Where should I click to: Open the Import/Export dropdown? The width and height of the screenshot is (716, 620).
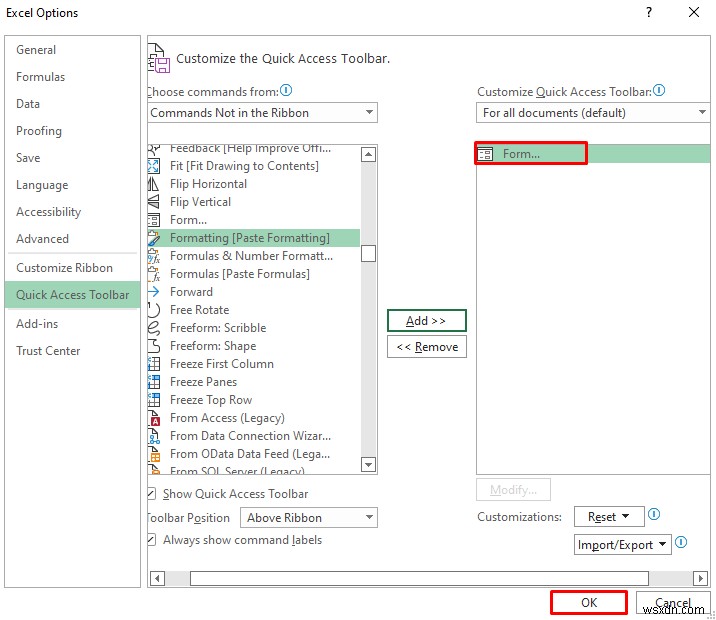(x=622, y=545)
